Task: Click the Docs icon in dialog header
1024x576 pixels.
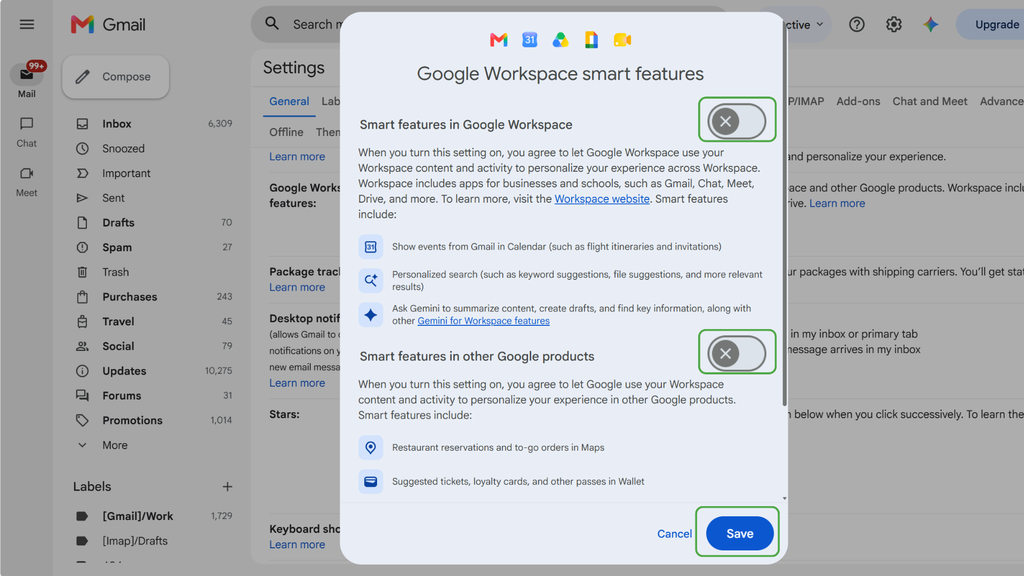Action: [x=591, y=40]
